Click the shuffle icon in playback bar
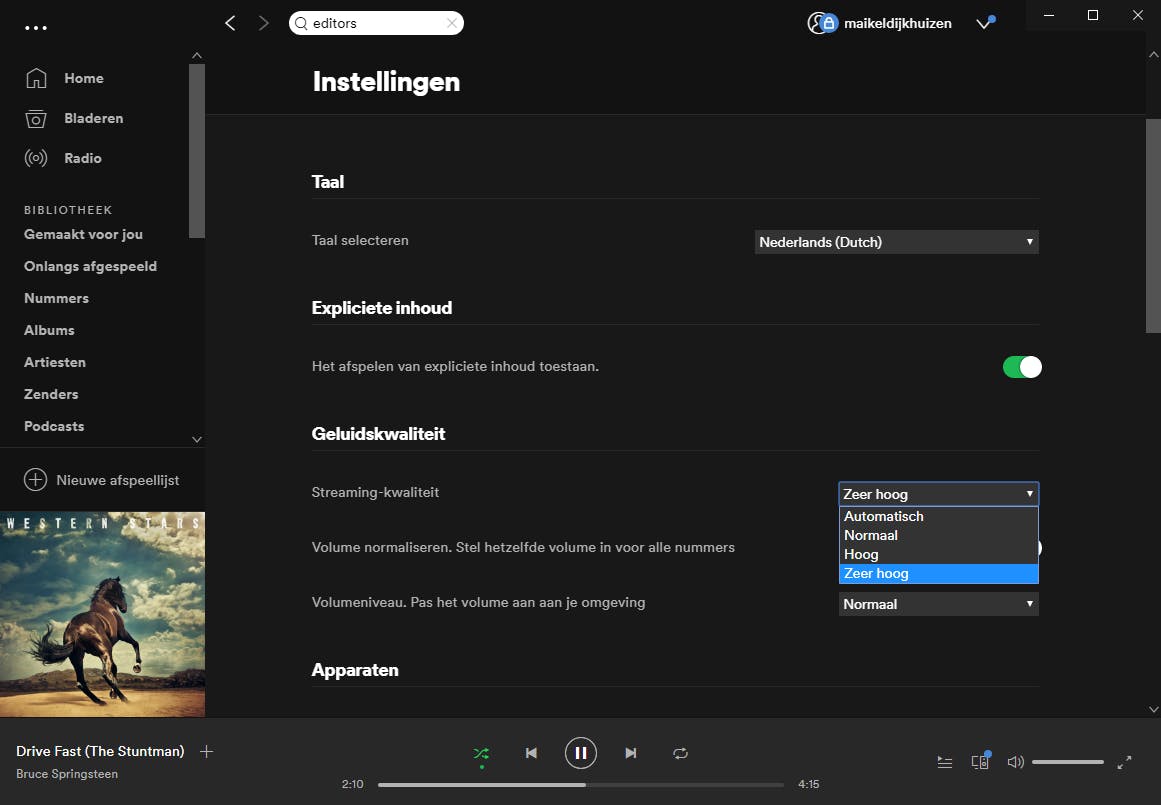This screenshot has width=1161, height=805. coord(481,753)
